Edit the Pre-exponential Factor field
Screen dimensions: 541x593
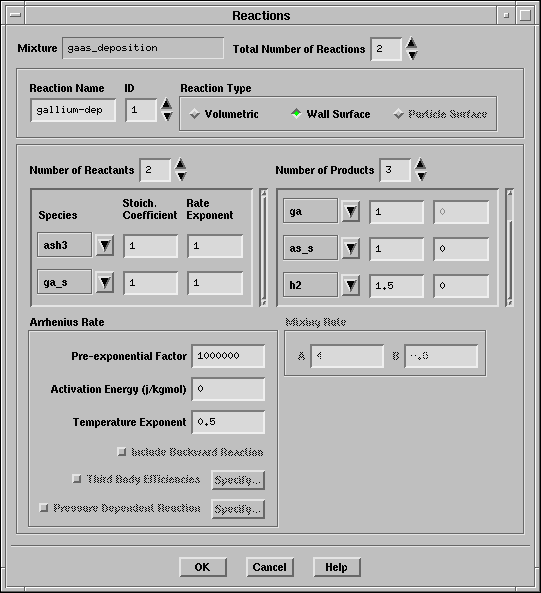click(x=228, y=356)
